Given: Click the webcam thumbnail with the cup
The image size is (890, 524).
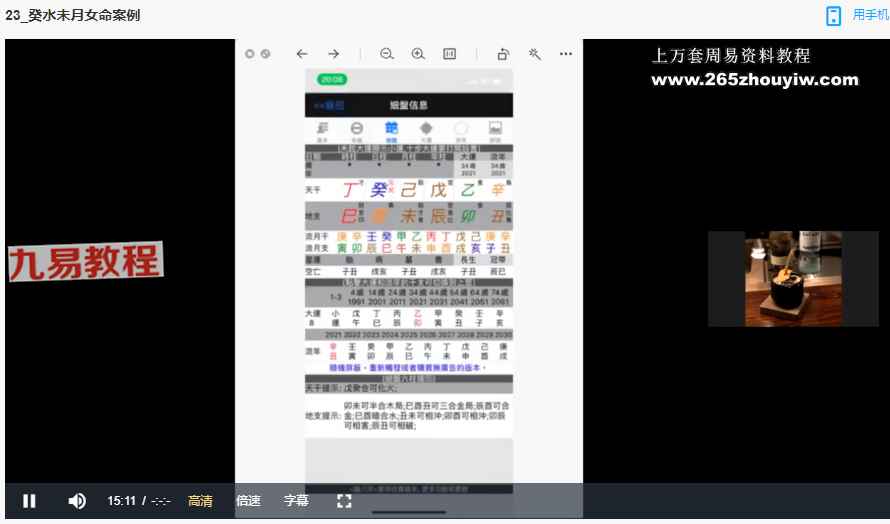Looking at the screenshot, I should coord(792,279).
